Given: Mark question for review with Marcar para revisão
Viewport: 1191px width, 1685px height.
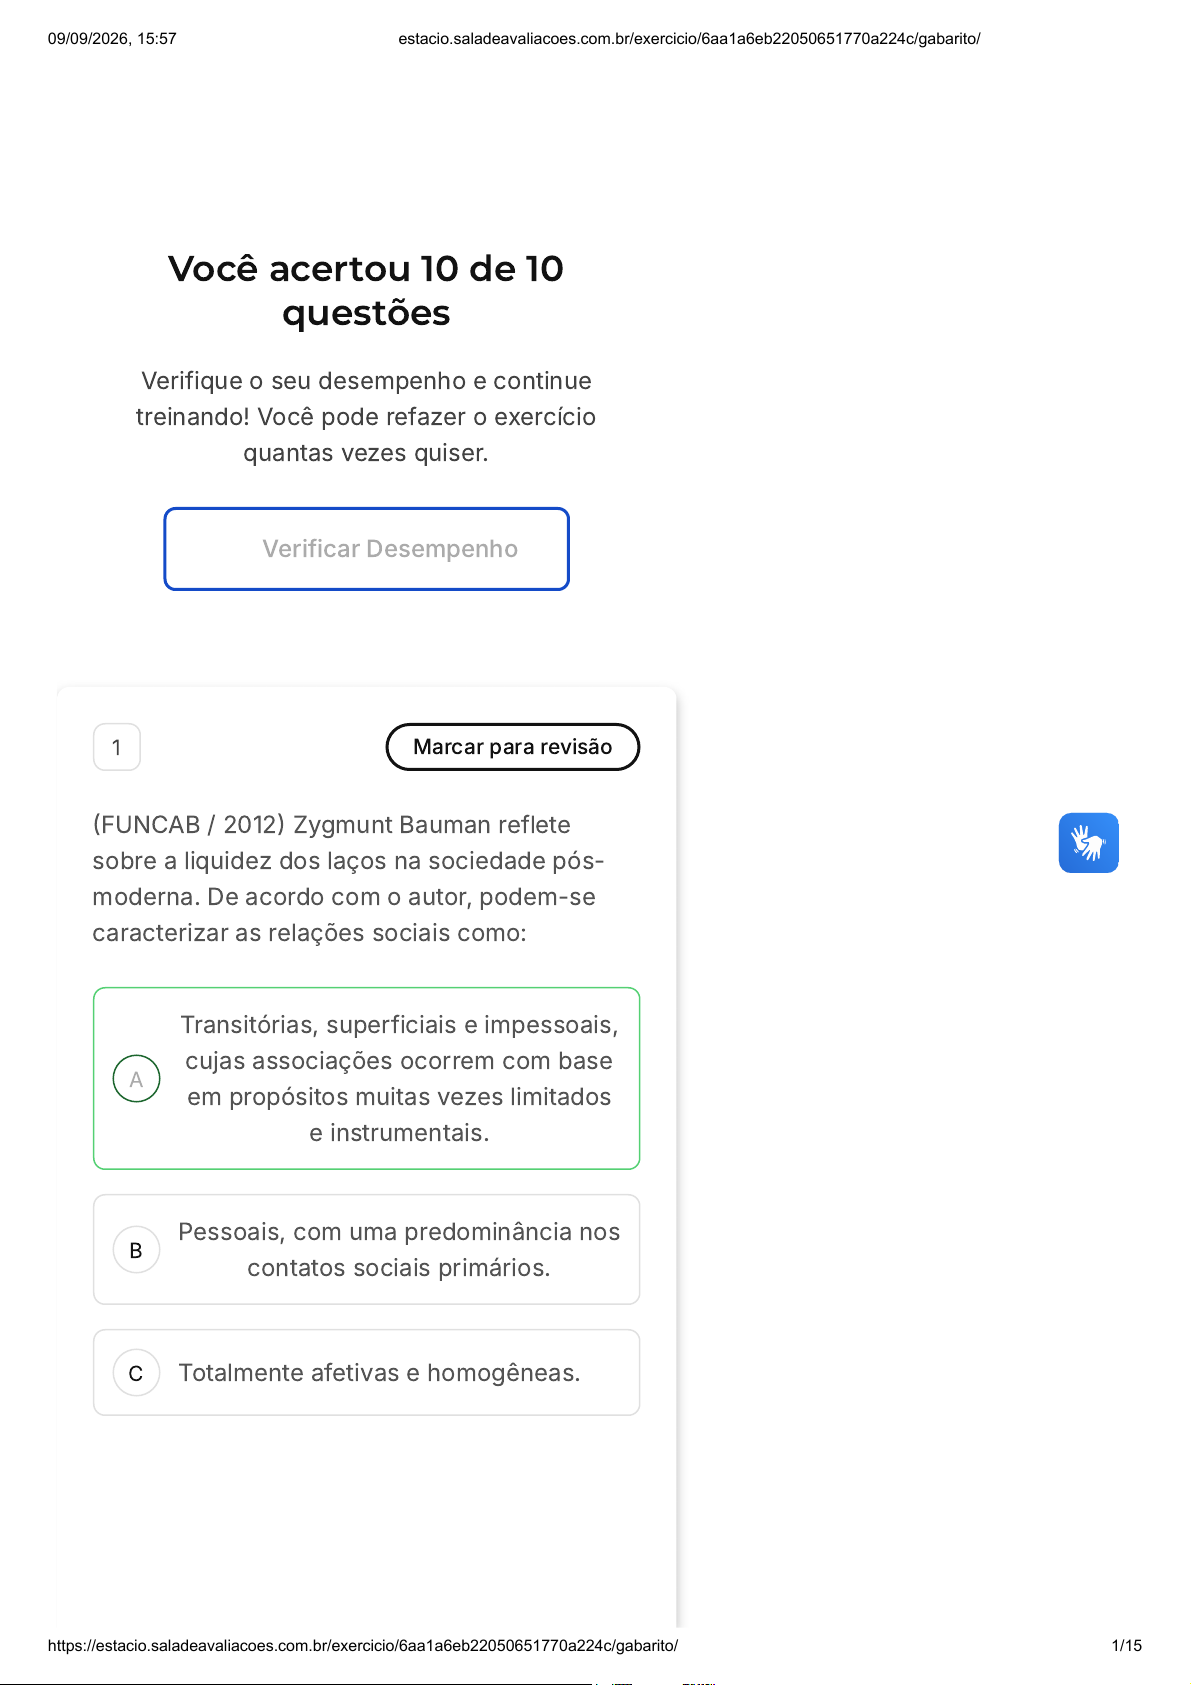Looking at the screenshot, I should click(x=513, y=747).
